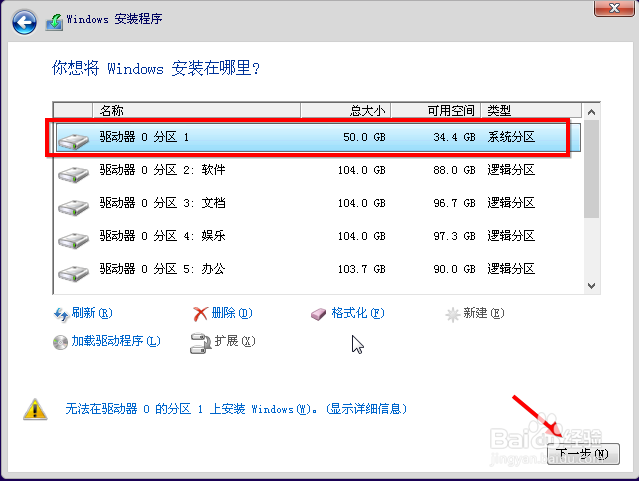The image size is (639, 481).
Task: Click the drive icon of partition 4 娱乐
Action: [73, 240]
